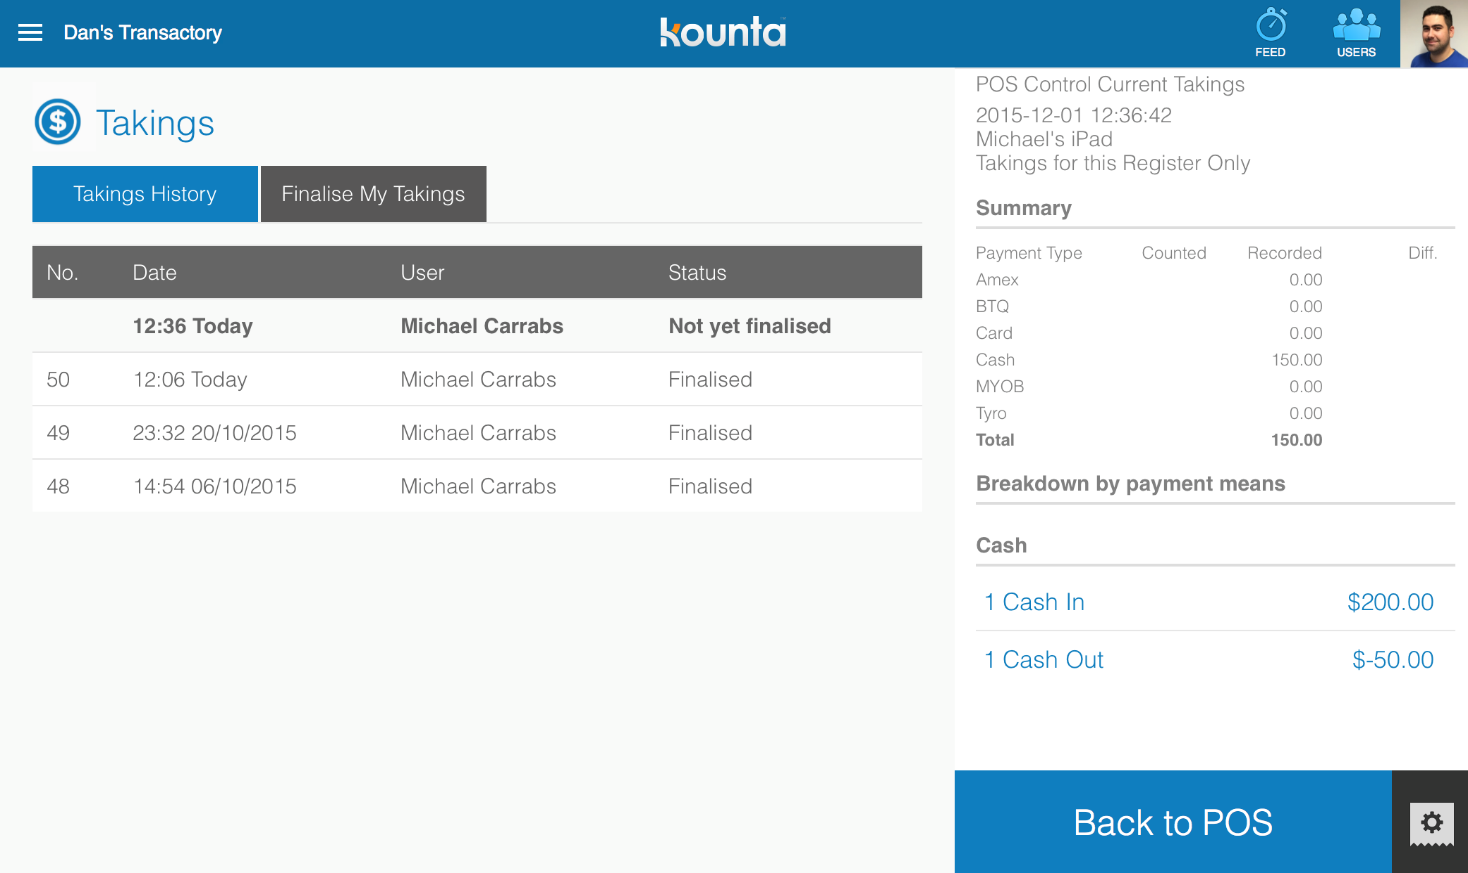Click Michael Carrabs in row 48
This screenshot has width=1468, height=873.
[x=479, y=486]
